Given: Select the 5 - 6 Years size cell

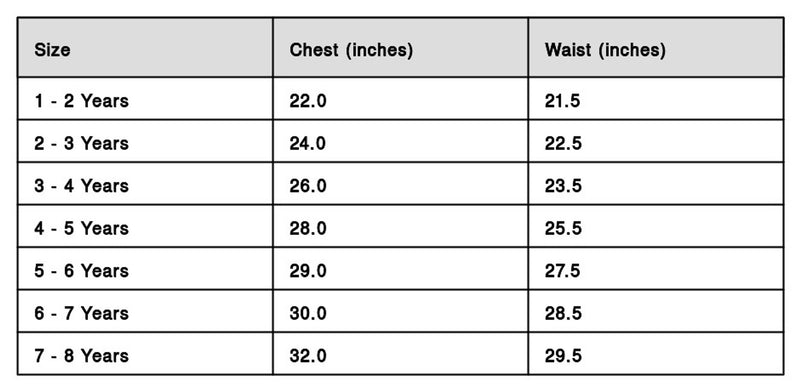Looking at the screenshot, I should coord(145,268).
